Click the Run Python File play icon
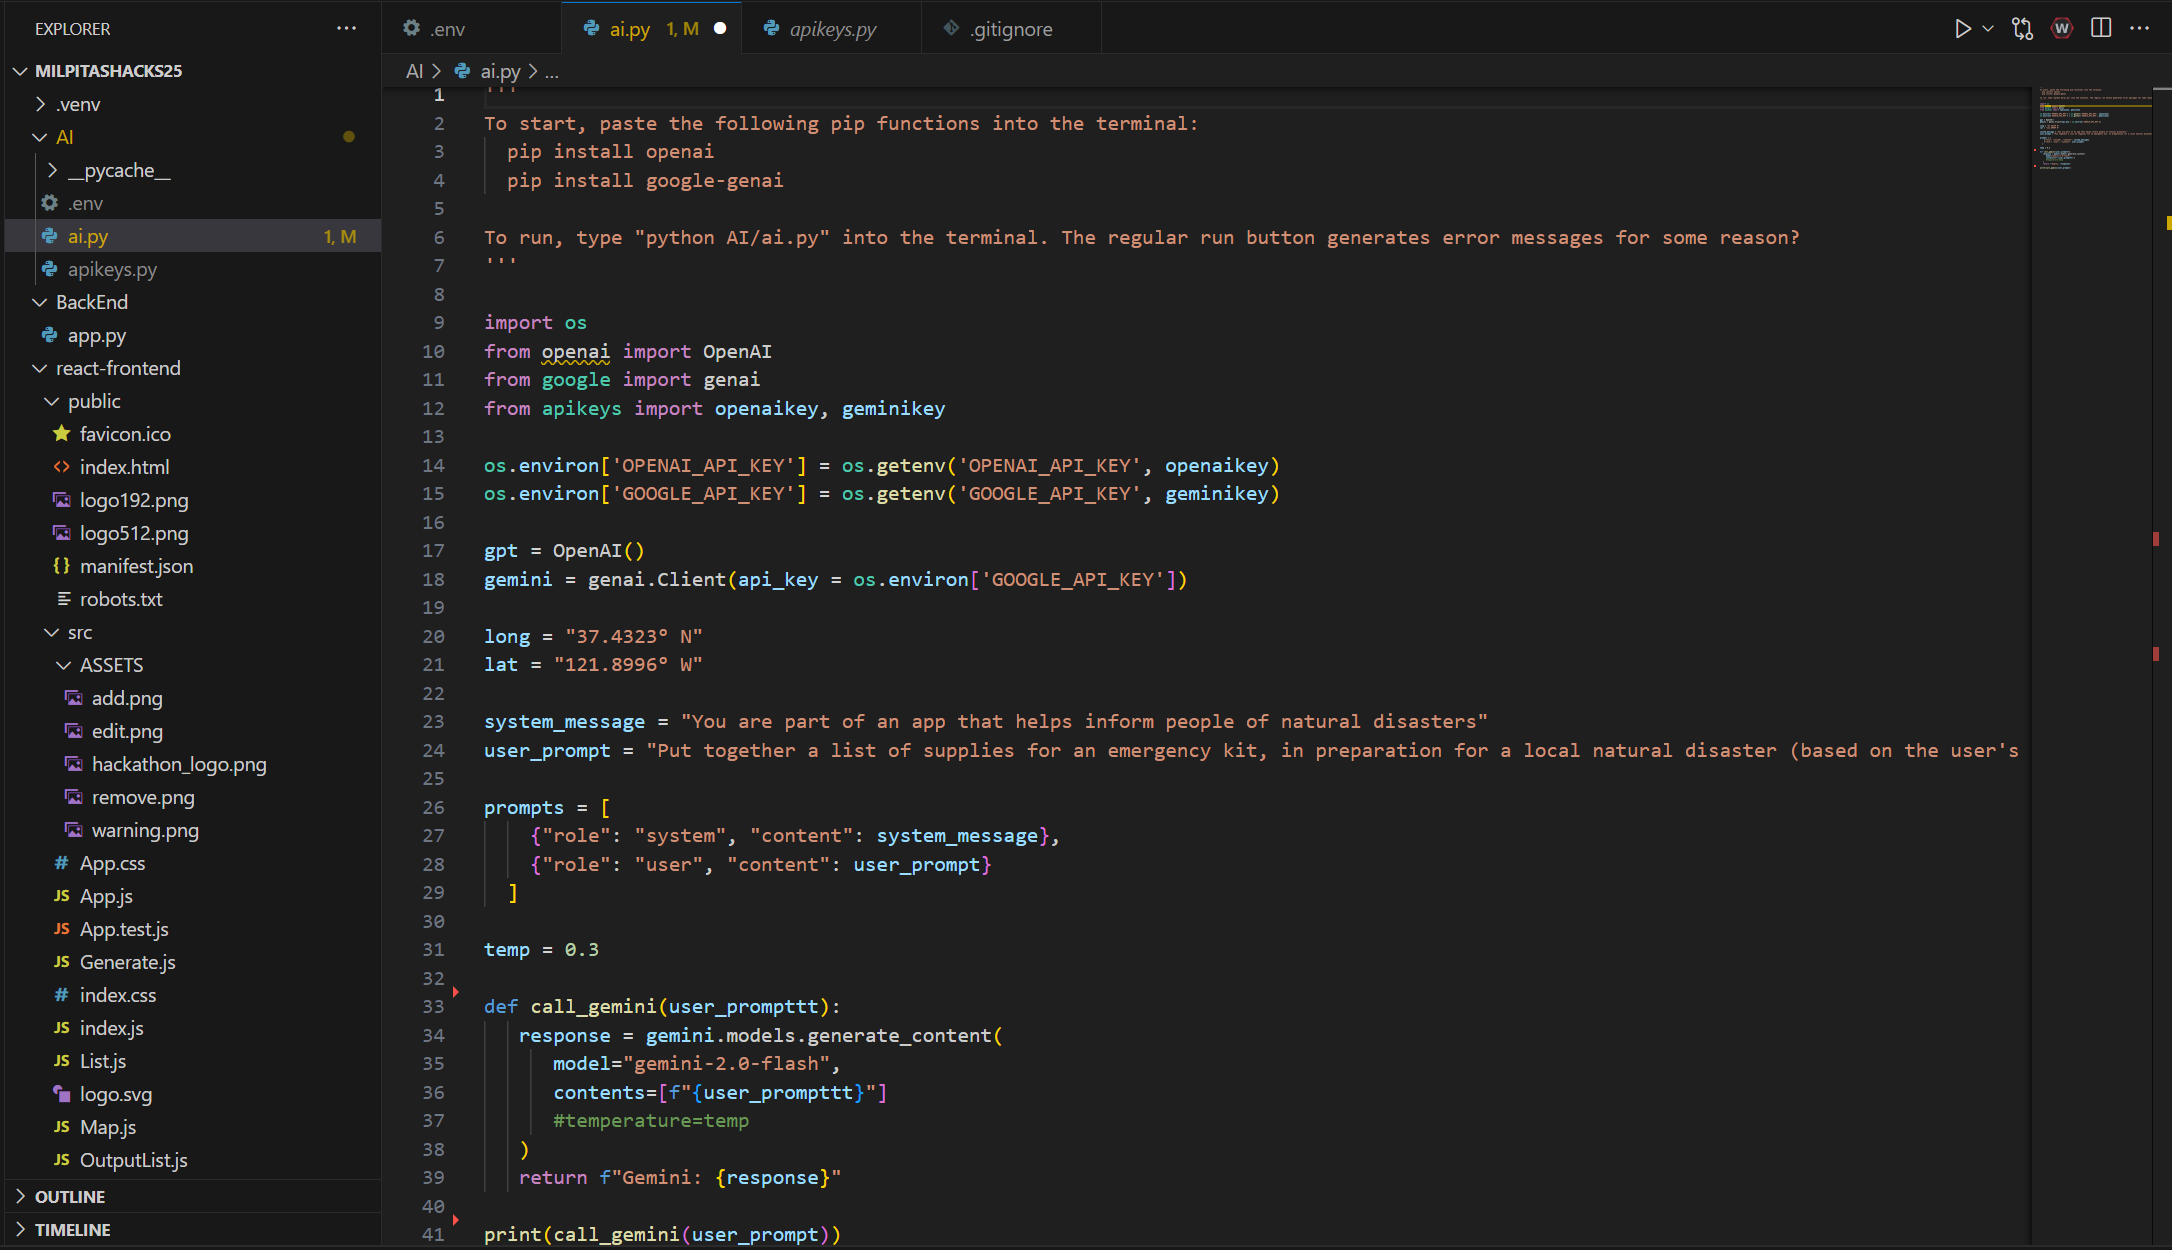This screenshot has height=1250, width=2172. (x=1962, y=29)
